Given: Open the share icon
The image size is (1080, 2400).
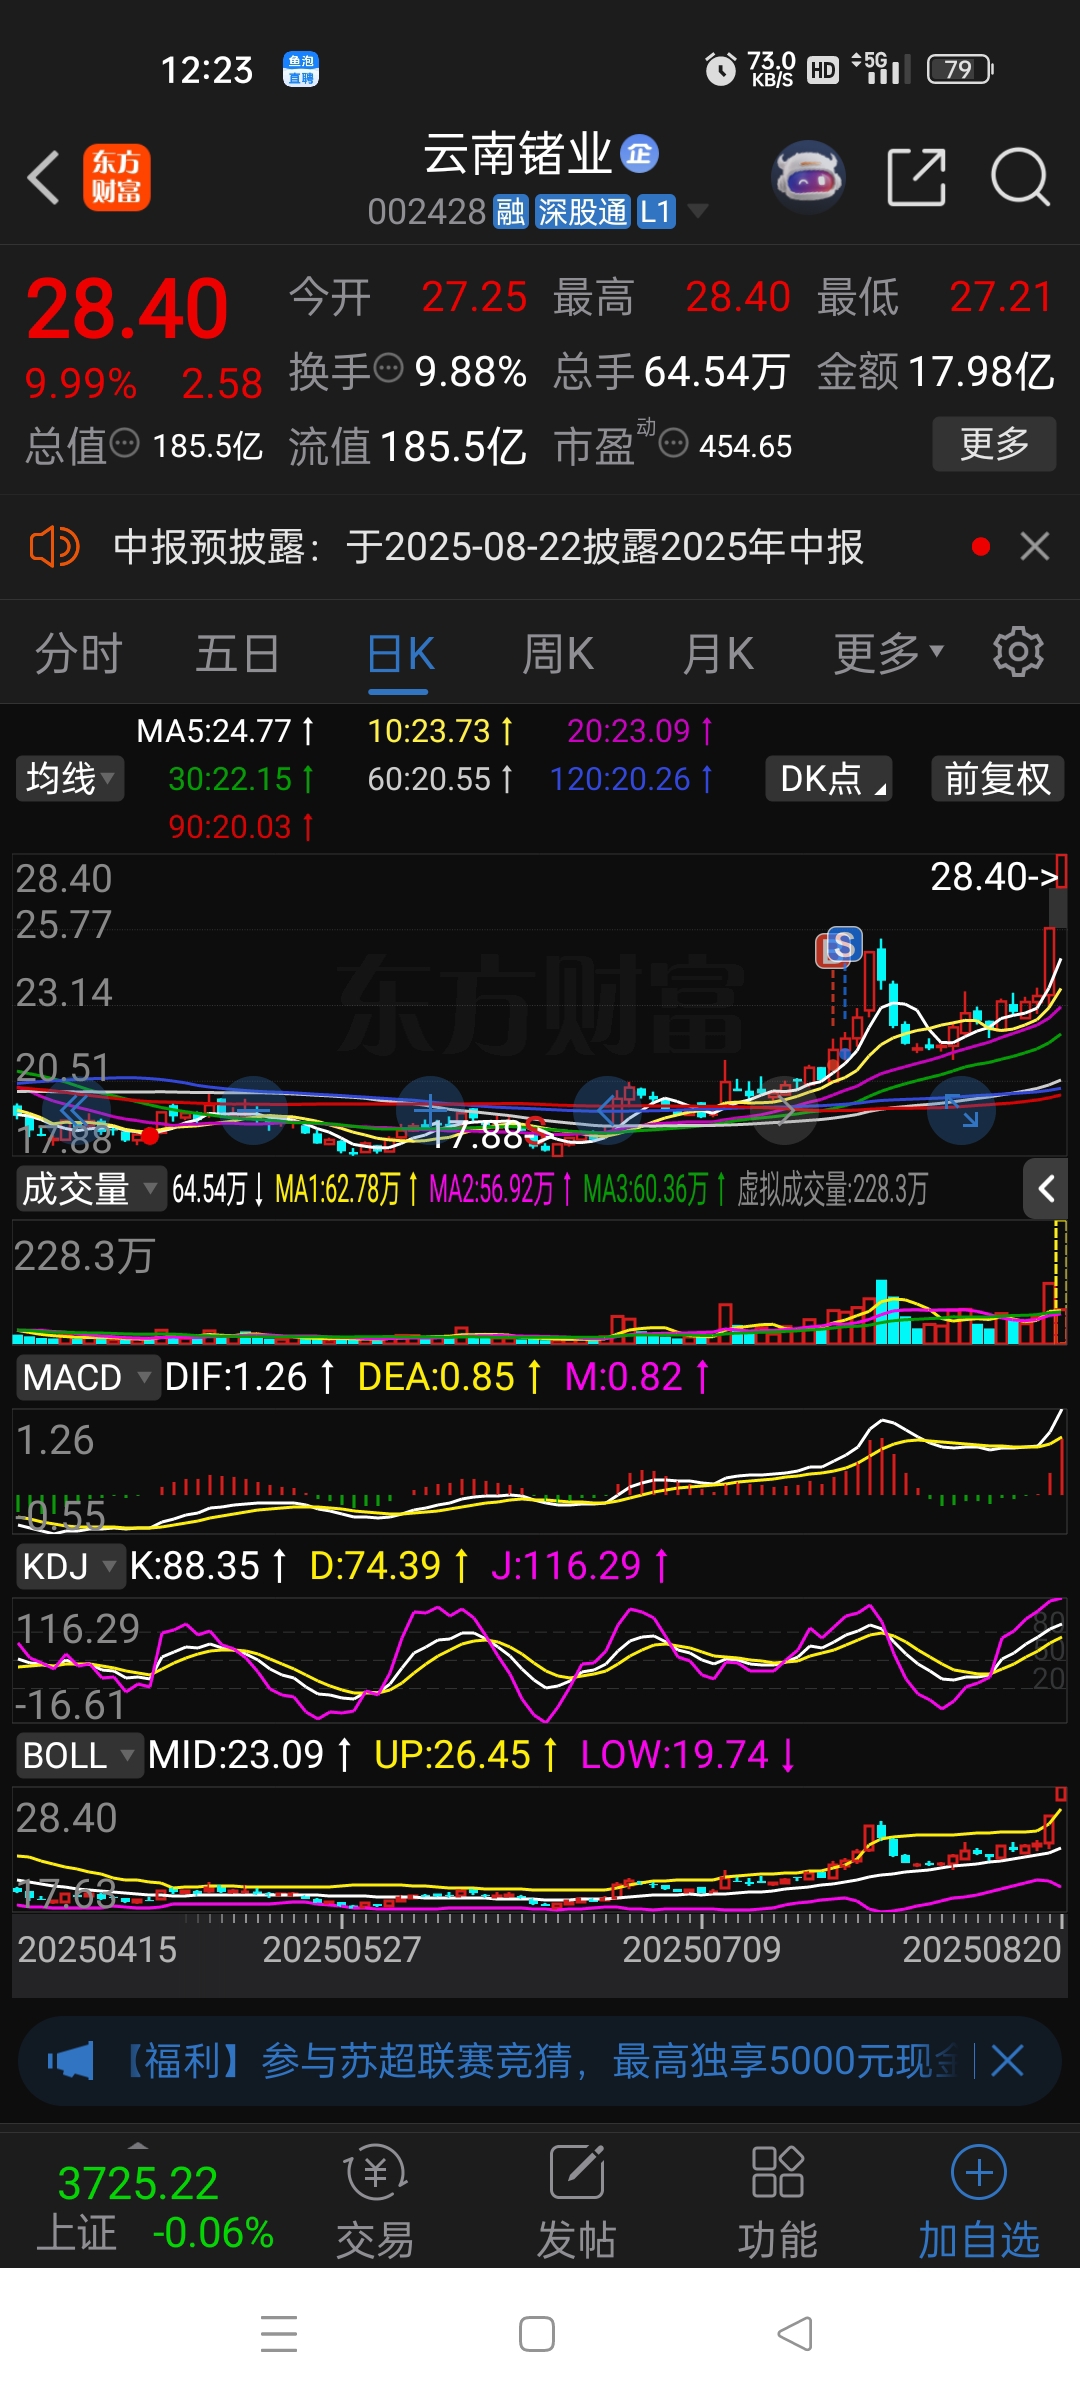Looking at the screenshot, I should pos(917,177).
